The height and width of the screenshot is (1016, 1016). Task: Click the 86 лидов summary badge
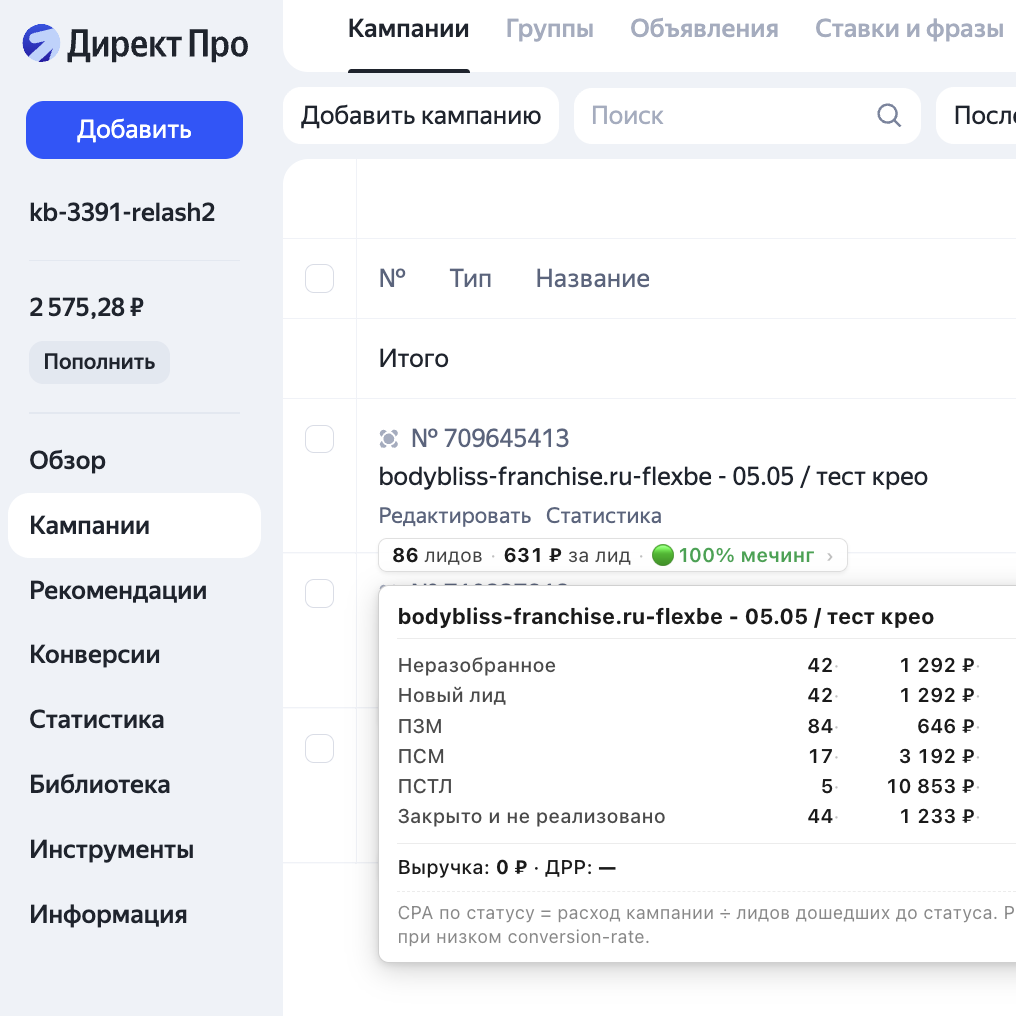[x=612, y=555]
